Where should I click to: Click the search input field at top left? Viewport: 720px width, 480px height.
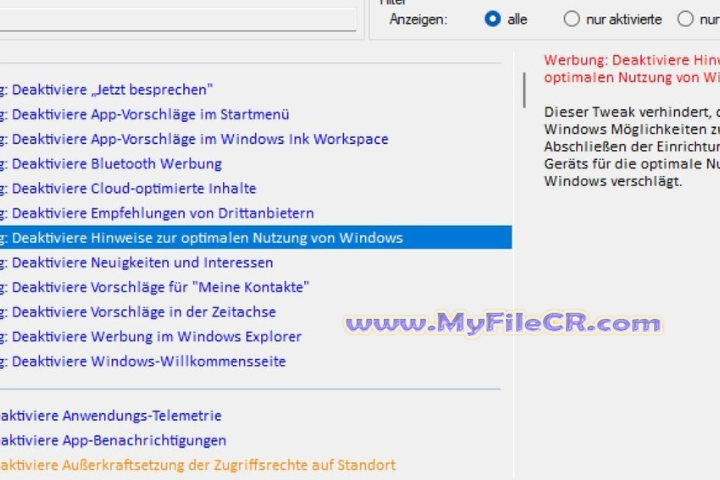point(178,20)
